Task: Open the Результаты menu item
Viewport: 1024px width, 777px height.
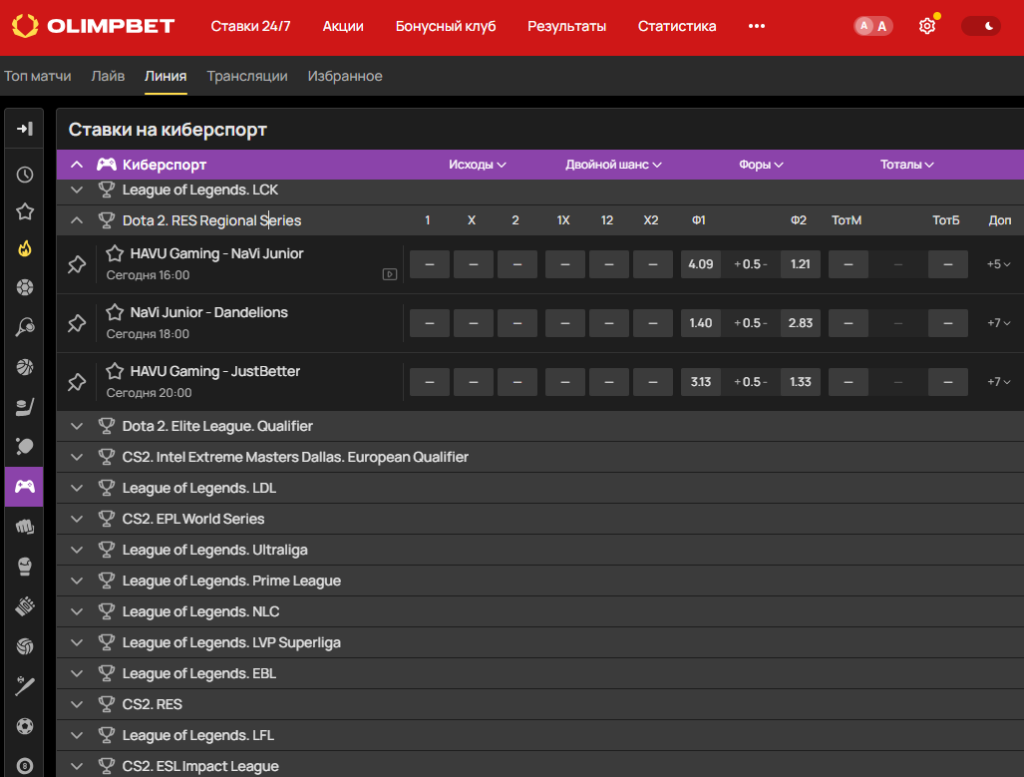Action: click(x=567, y=26)
